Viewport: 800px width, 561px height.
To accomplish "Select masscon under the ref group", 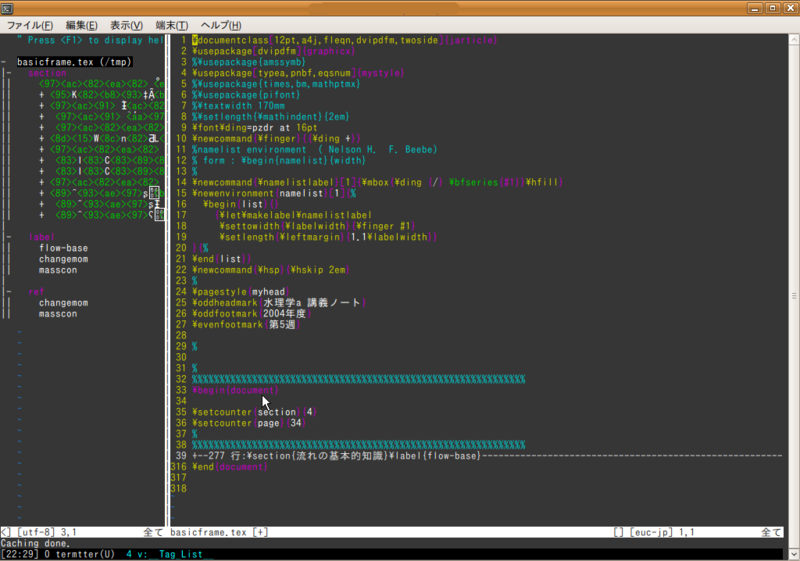I will [58, 314].
